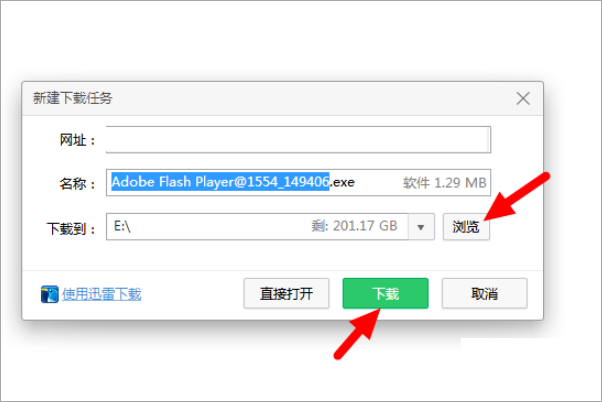
Task: Click the green 下载 button
Action: click(x=385, y=293)
